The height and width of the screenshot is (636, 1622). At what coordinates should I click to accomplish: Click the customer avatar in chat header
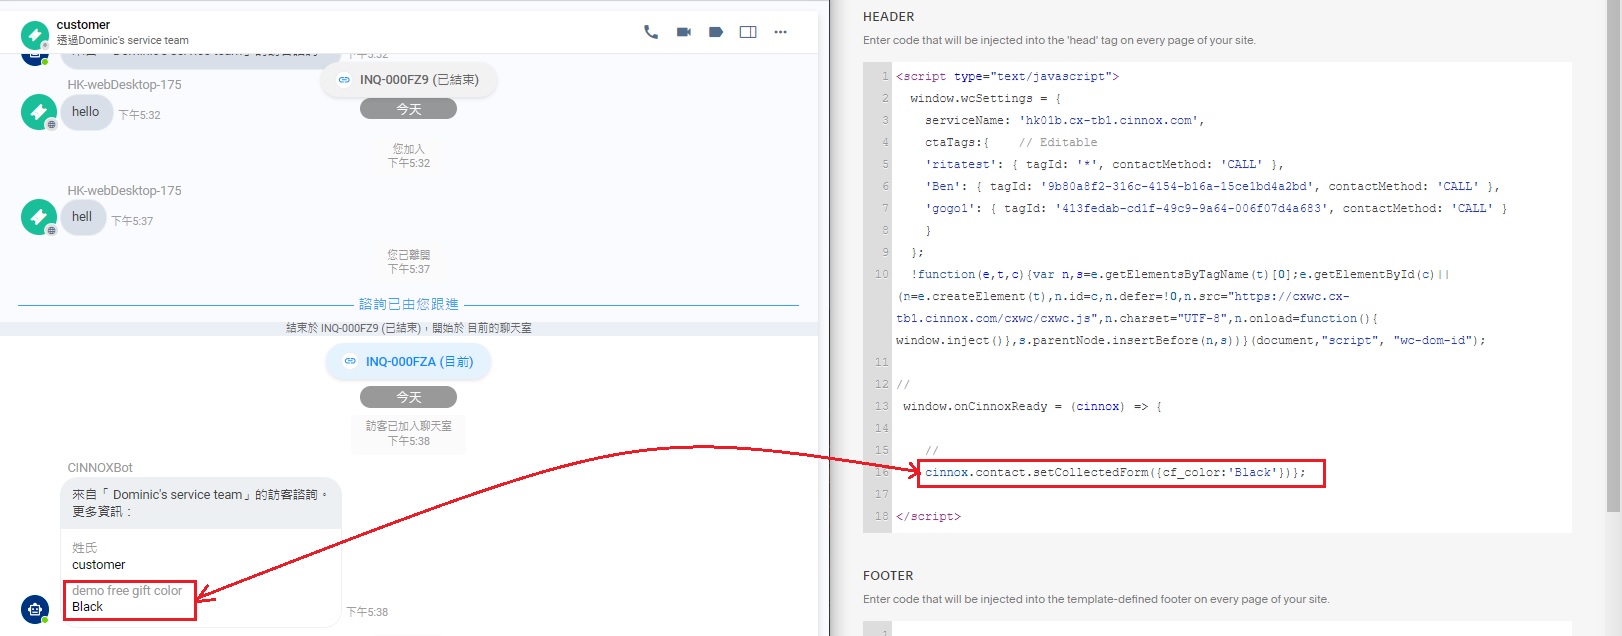(x=35, y=35)
